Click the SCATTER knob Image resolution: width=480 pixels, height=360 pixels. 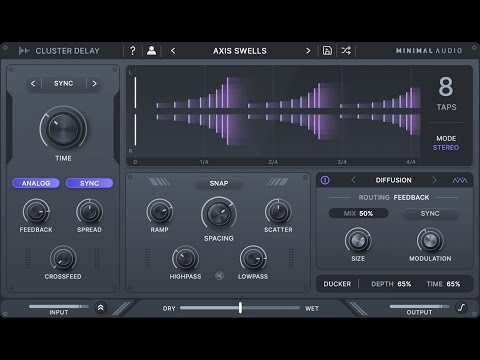pos(278,212)
